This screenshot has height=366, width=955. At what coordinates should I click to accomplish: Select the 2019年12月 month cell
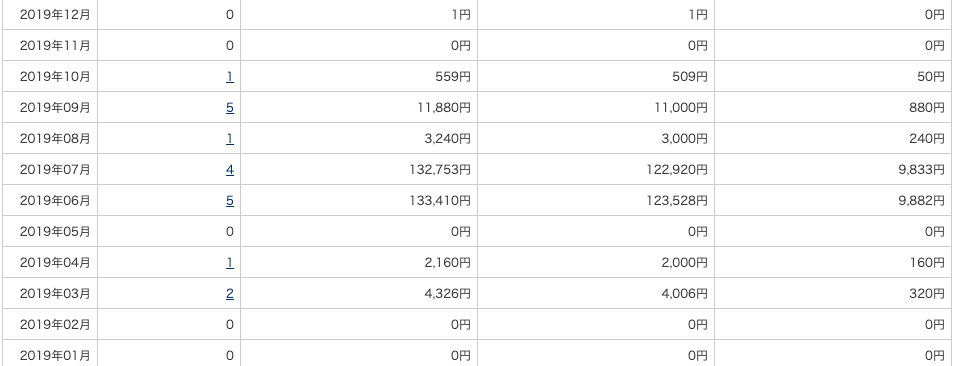(x=50, y=15)
